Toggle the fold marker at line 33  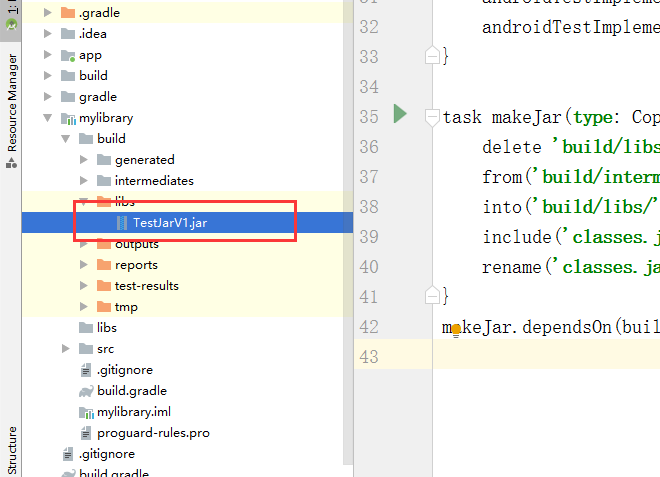(432, 56)
